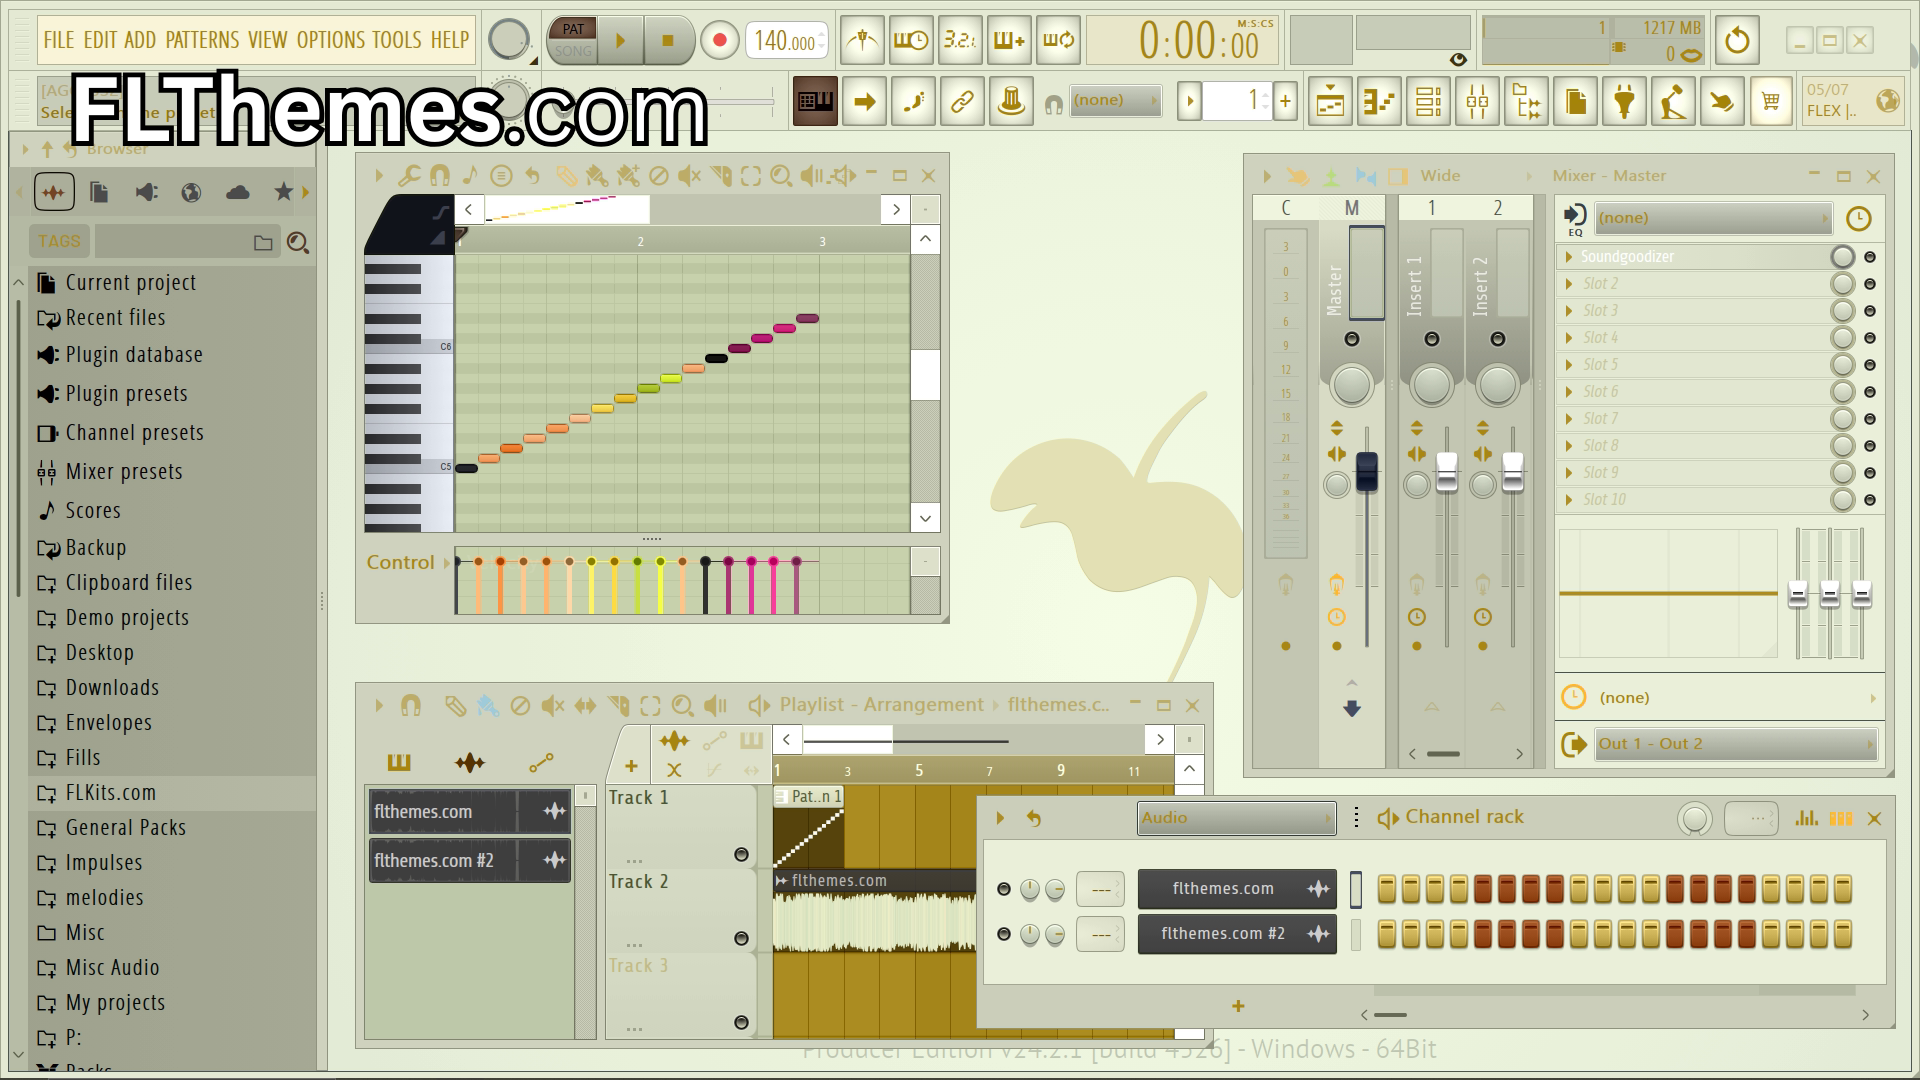This screenshot has height=1080, width=1920.
Task: Toggle typing keyboard to piano icon
Action: coord(815,101)
